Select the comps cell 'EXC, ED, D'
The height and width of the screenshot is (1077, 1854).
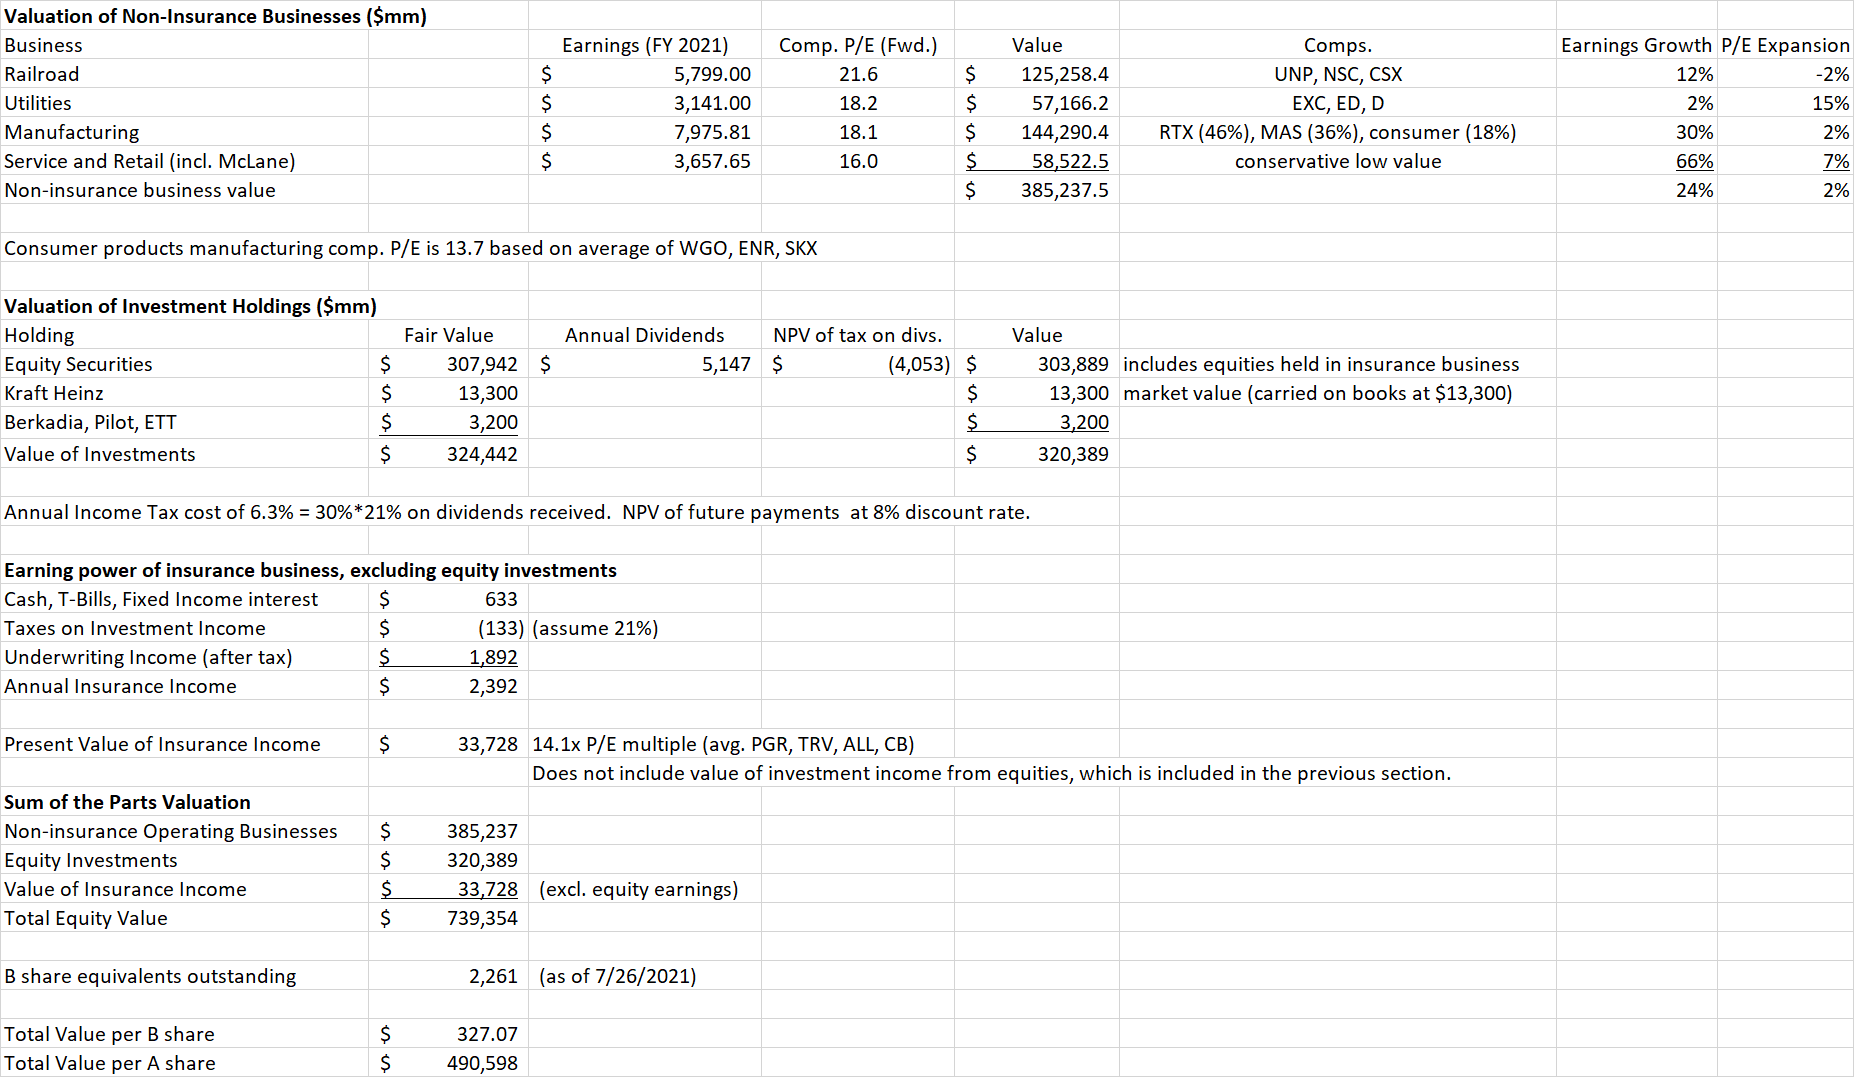click(1338, 103)
